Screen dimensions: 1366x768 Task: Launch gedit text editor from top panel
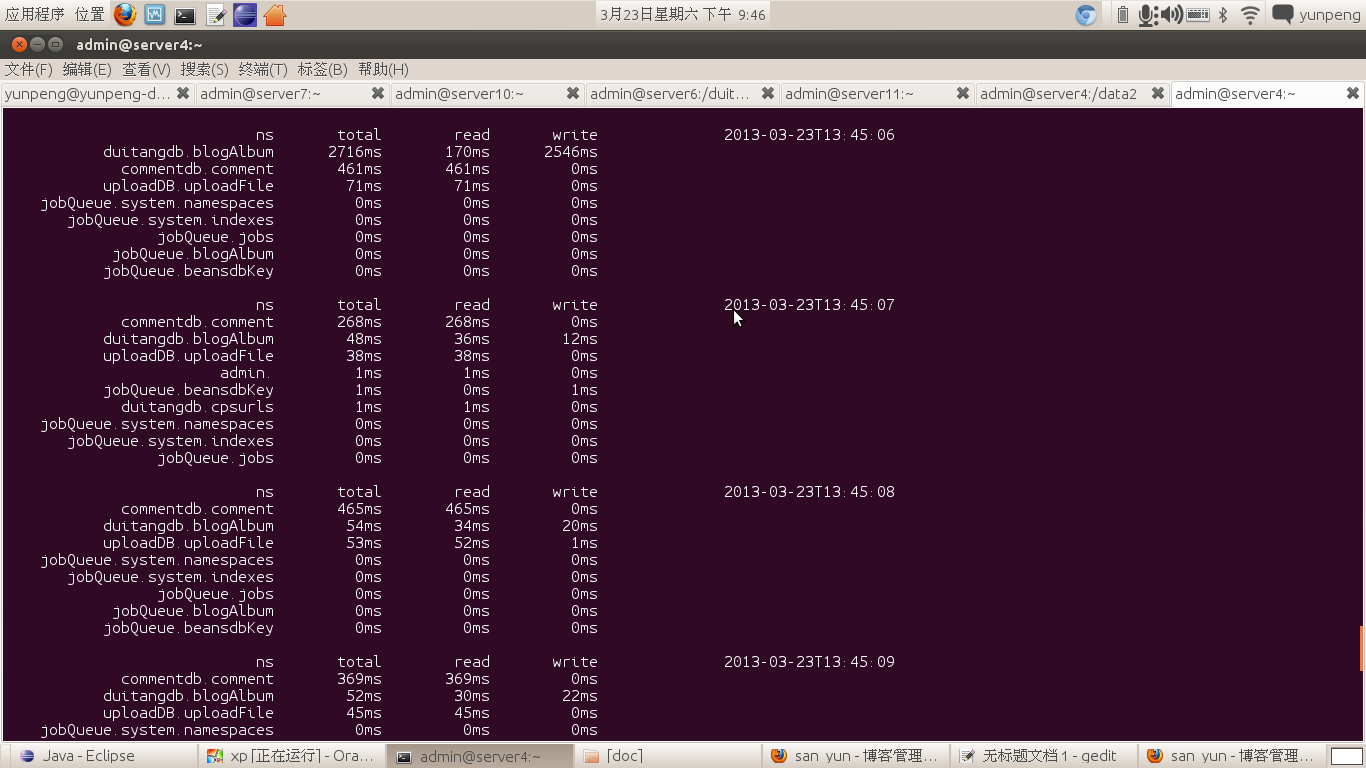(x=215, y=15)
